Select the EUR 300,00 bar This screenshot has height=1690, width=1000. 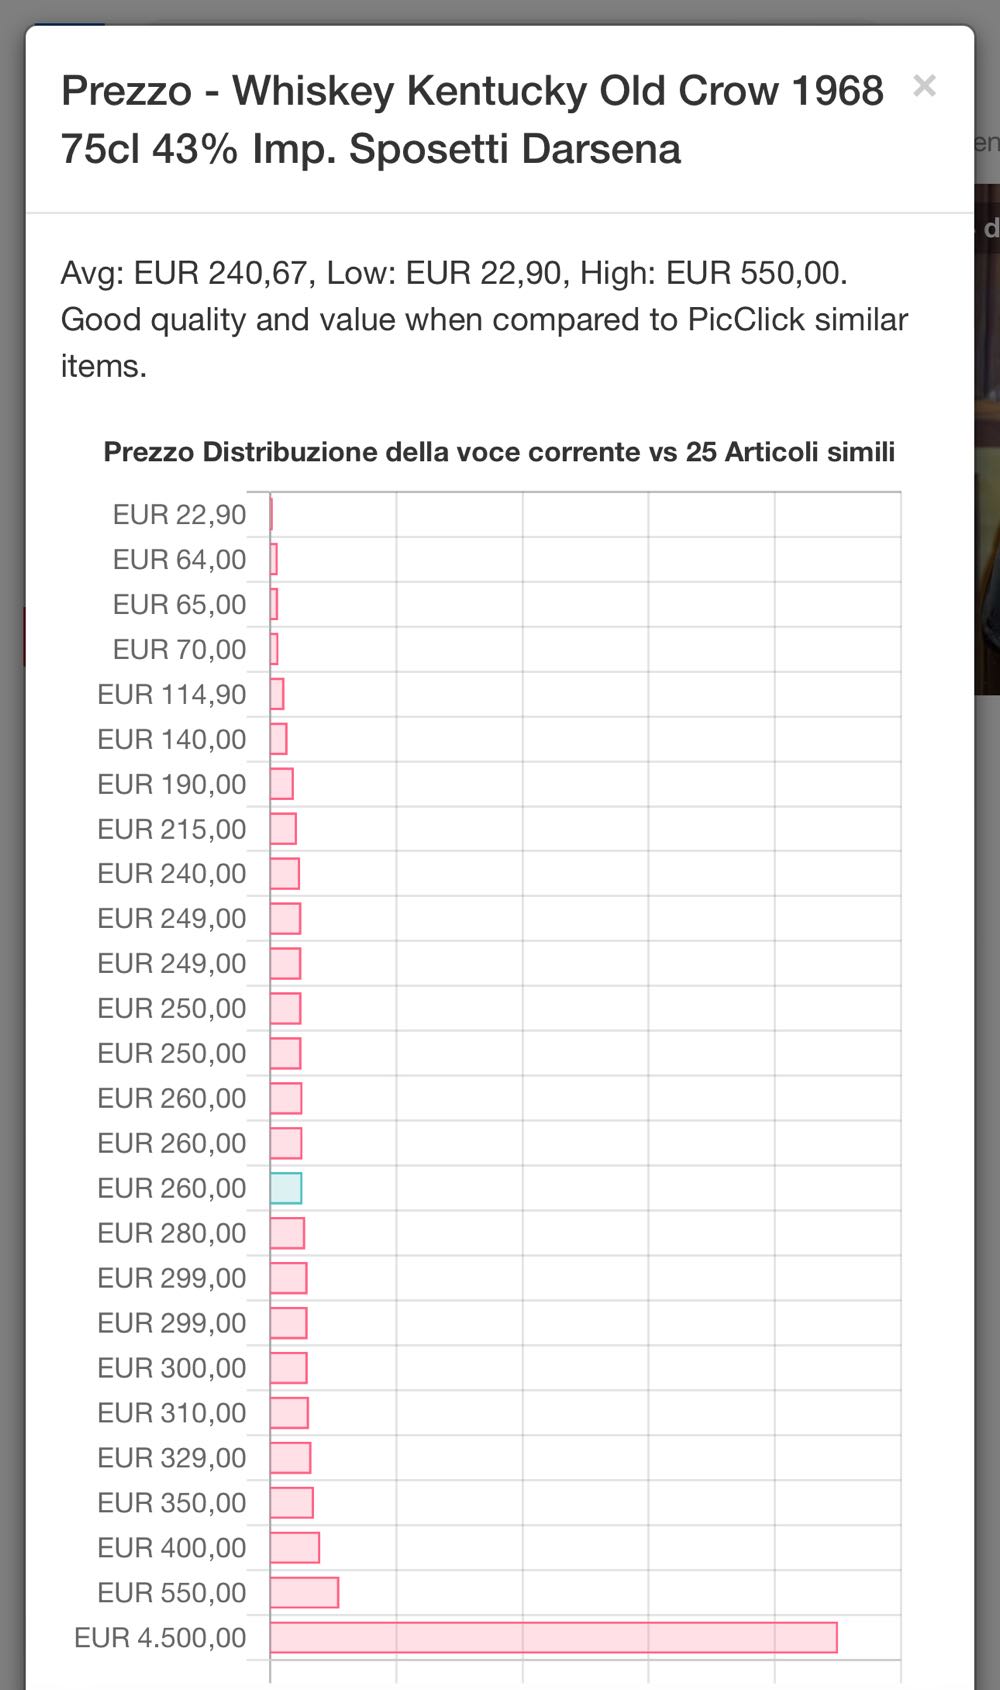288,1368
